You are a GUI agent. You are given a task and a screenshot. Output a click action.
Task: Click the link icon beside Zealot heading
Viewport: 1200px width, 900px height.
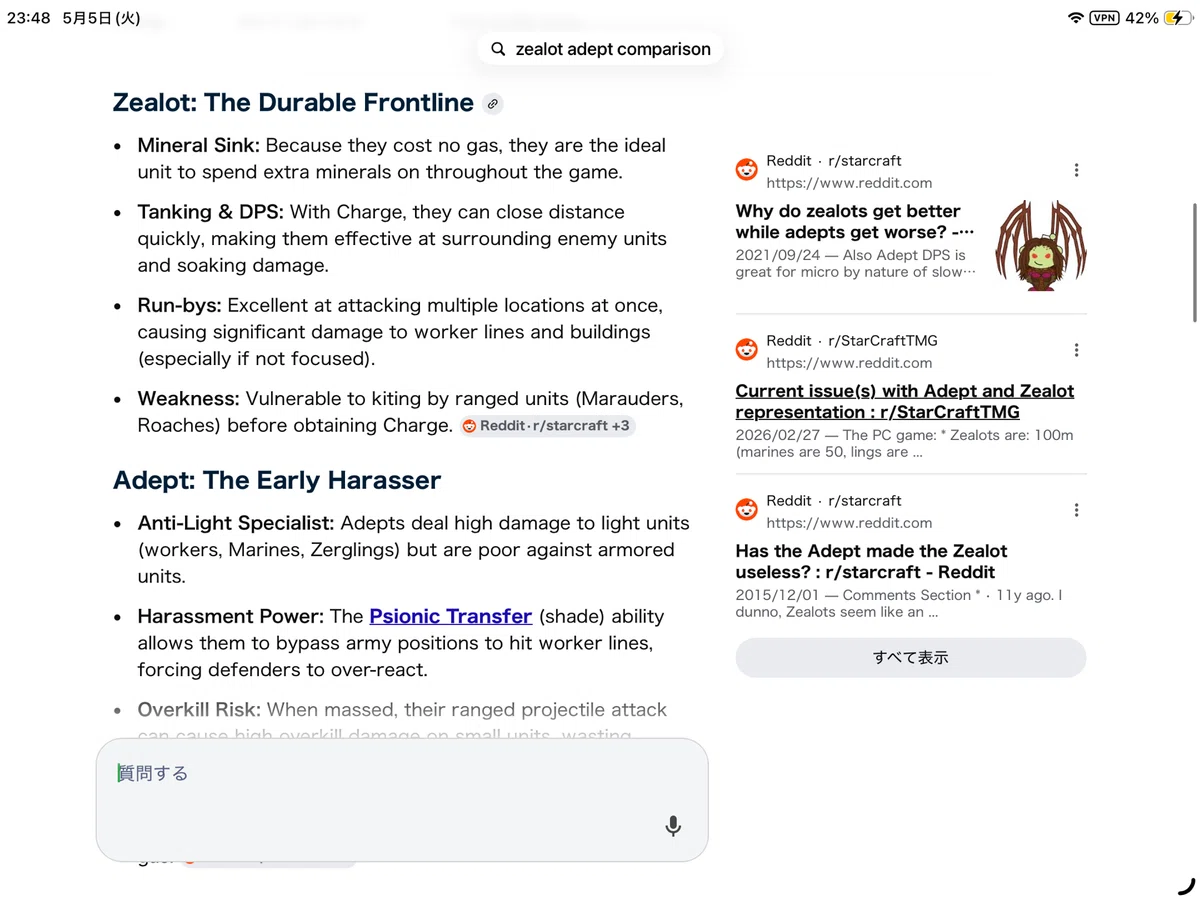[x=492, y=103]
